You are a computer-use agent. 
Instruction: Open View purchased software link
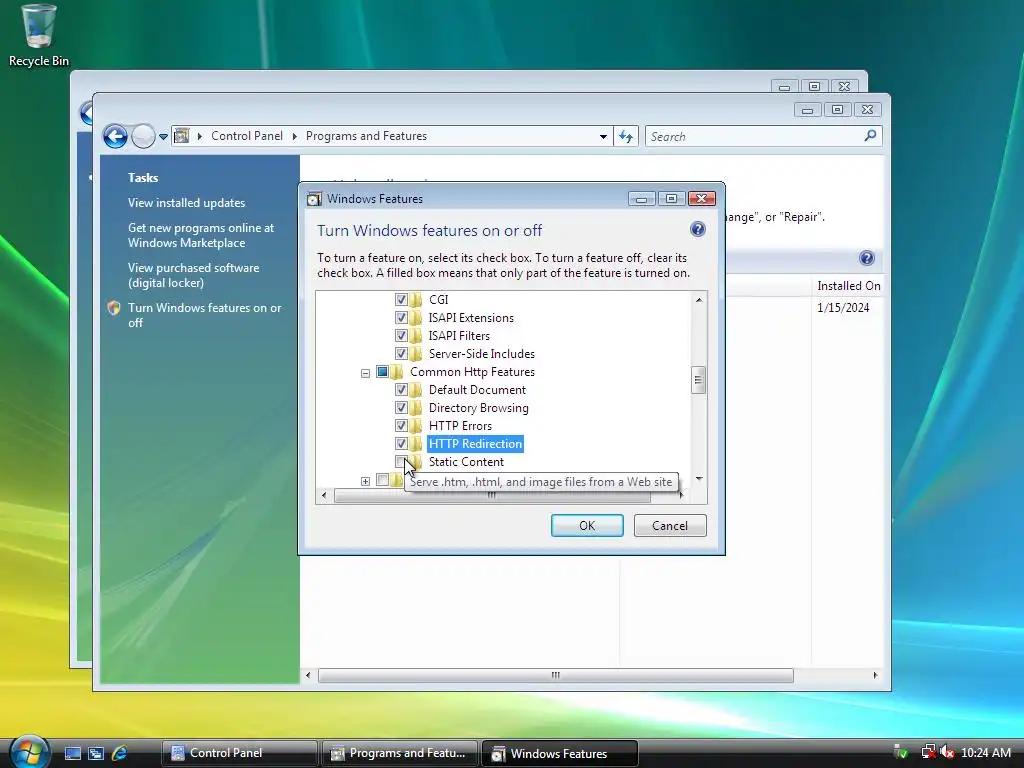[193, 275]
